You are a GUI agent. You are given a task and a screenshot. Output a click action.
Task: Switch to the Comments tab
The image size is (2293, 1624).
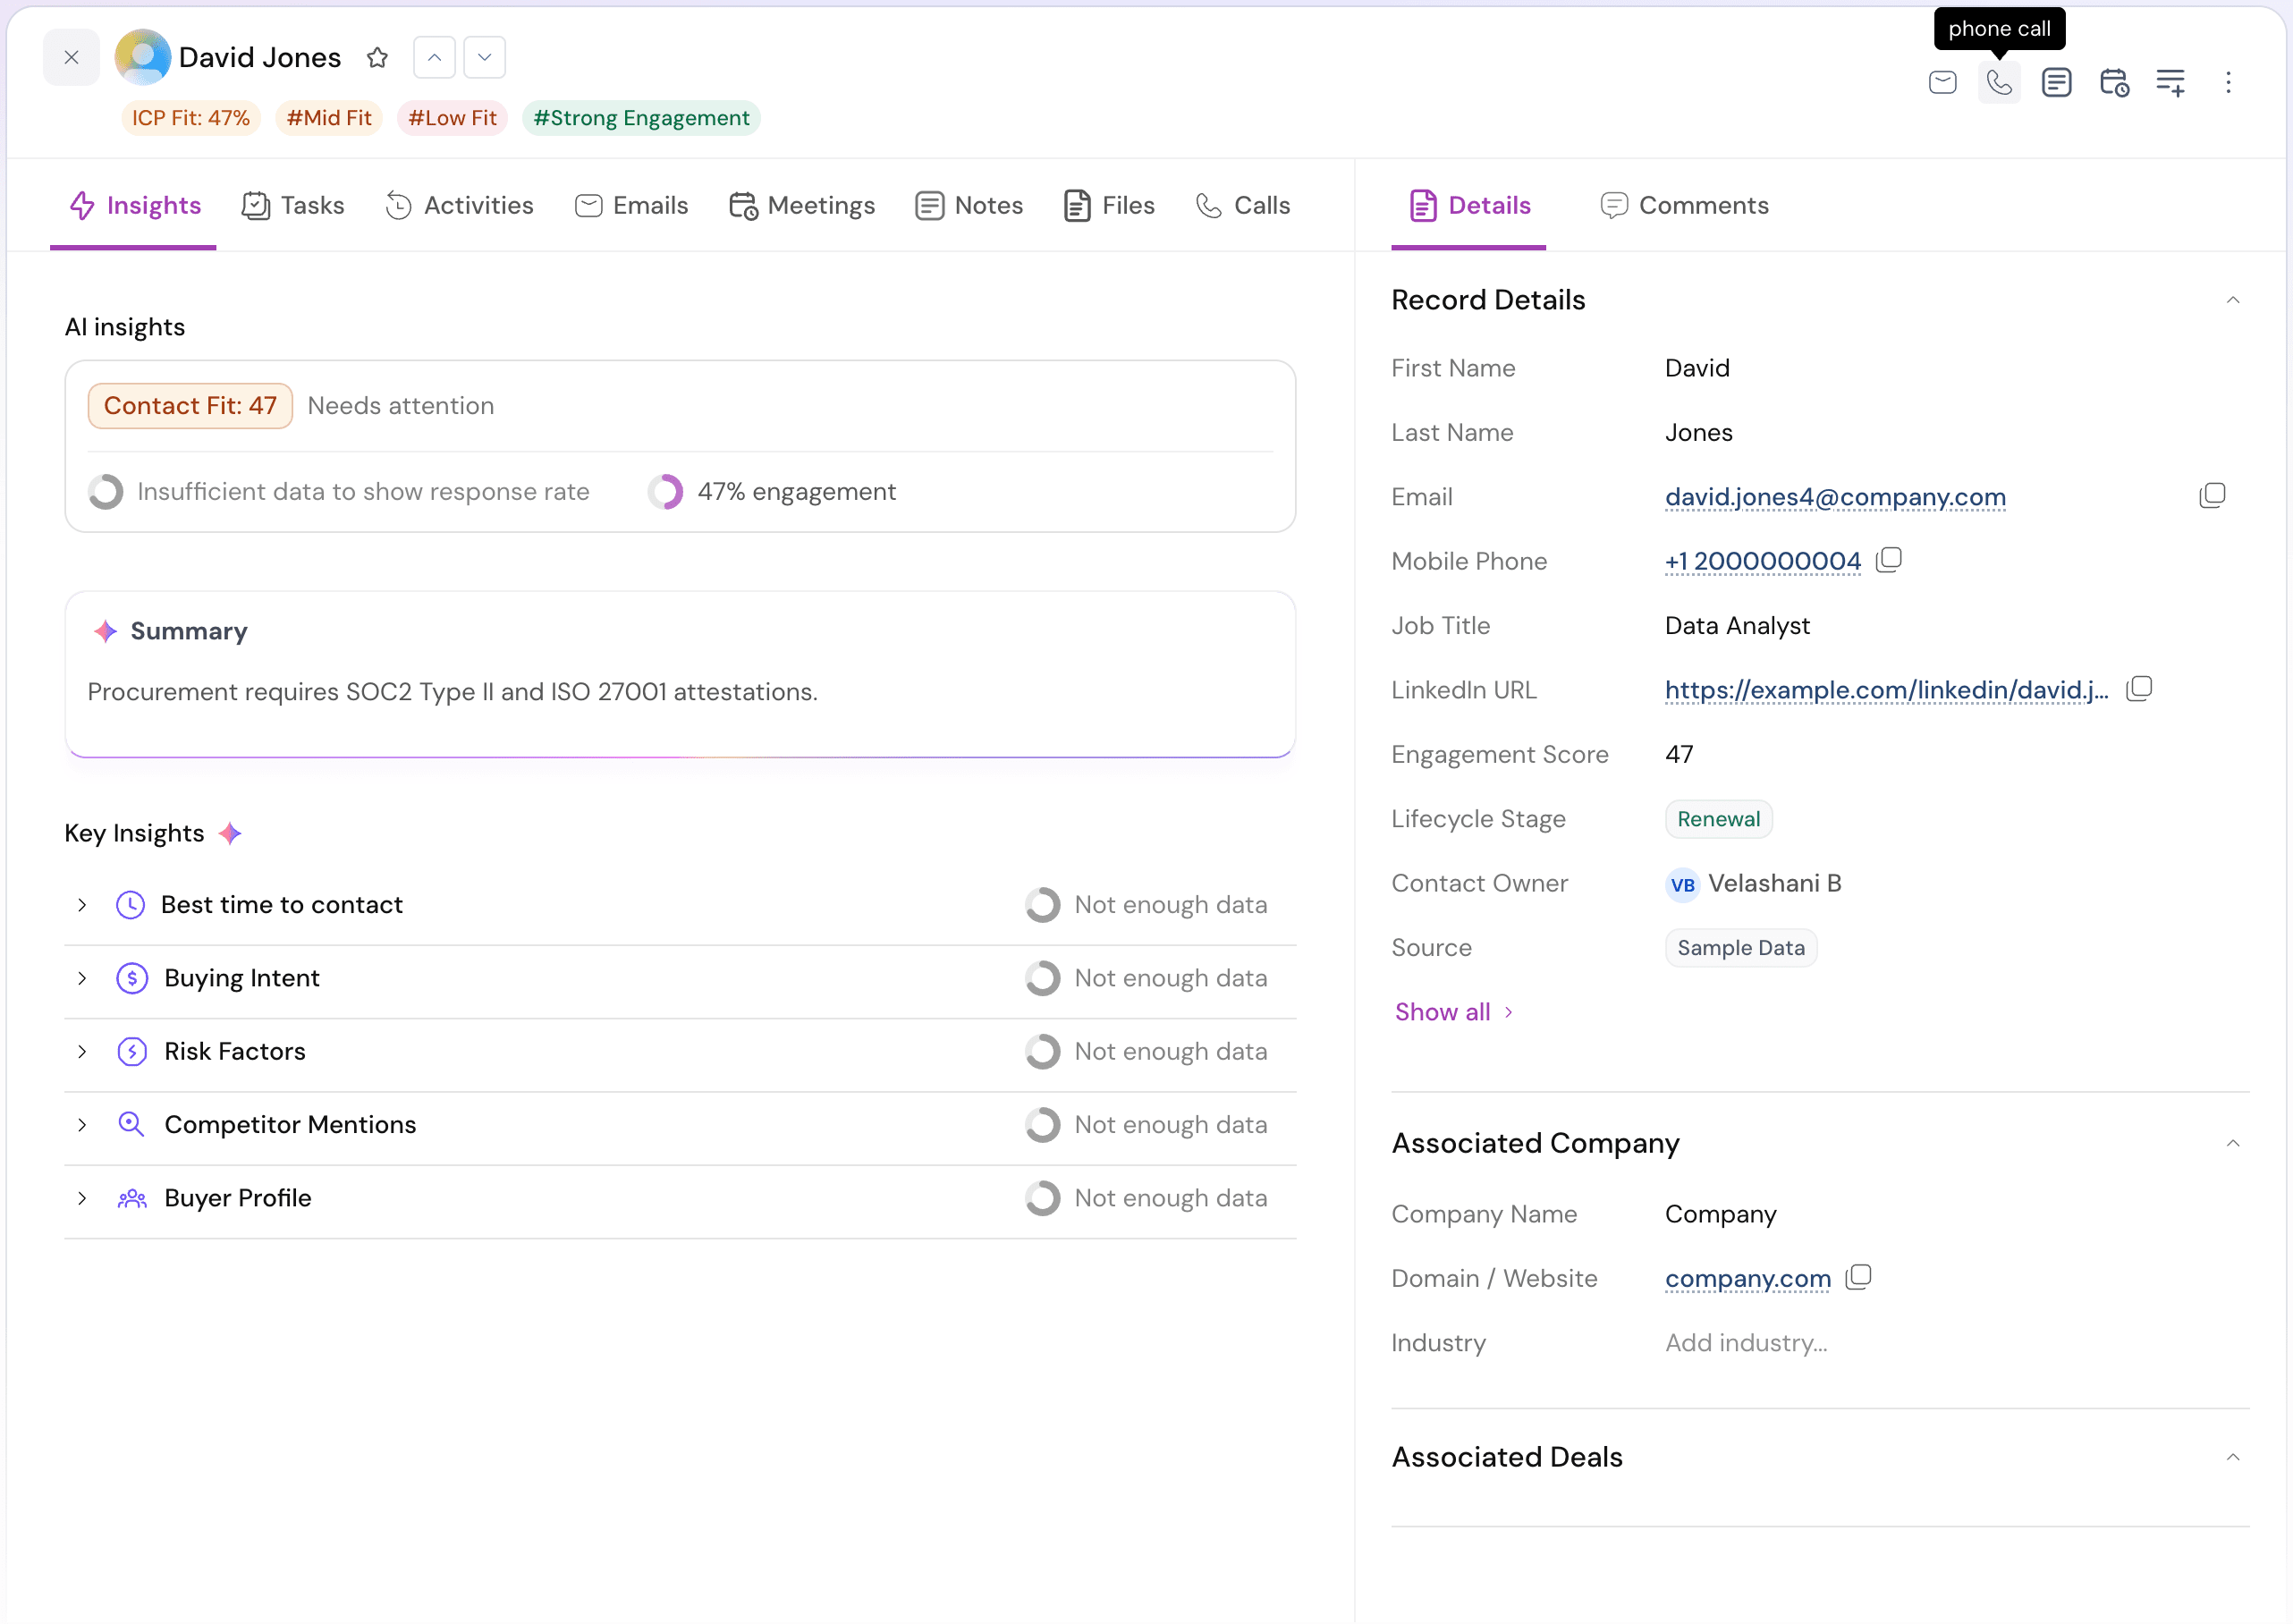1684,205
